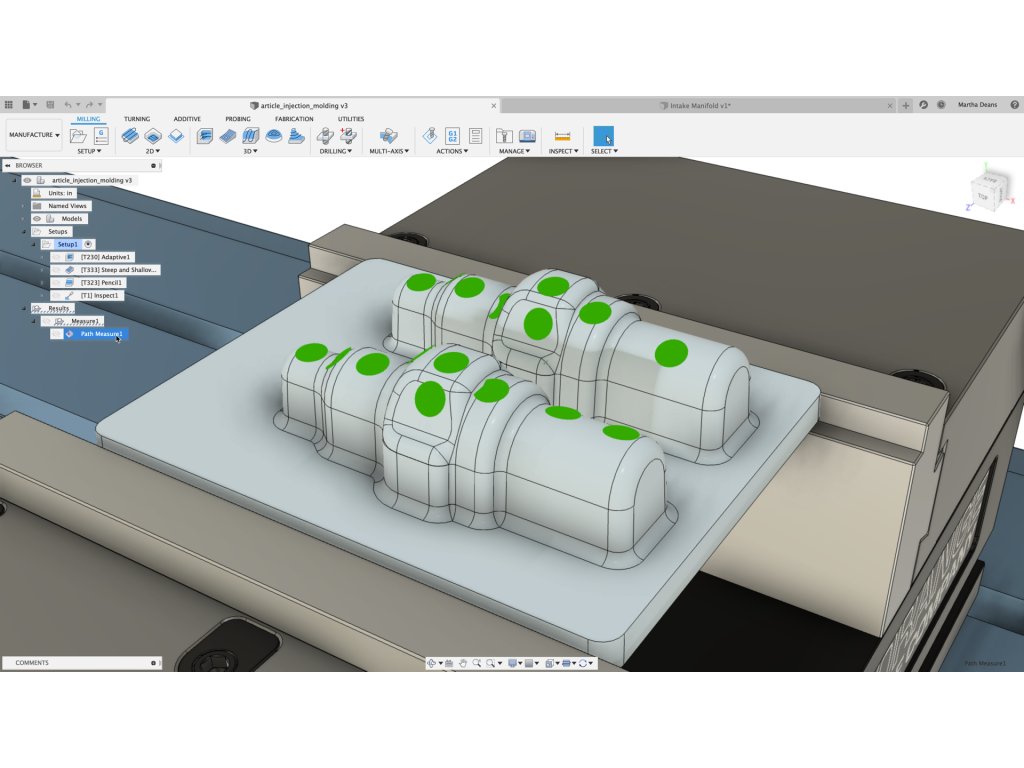The height and width of the screenshot is (768, 1024).
Task: Open the Setup Sheet icon
Action: point(475,136)
